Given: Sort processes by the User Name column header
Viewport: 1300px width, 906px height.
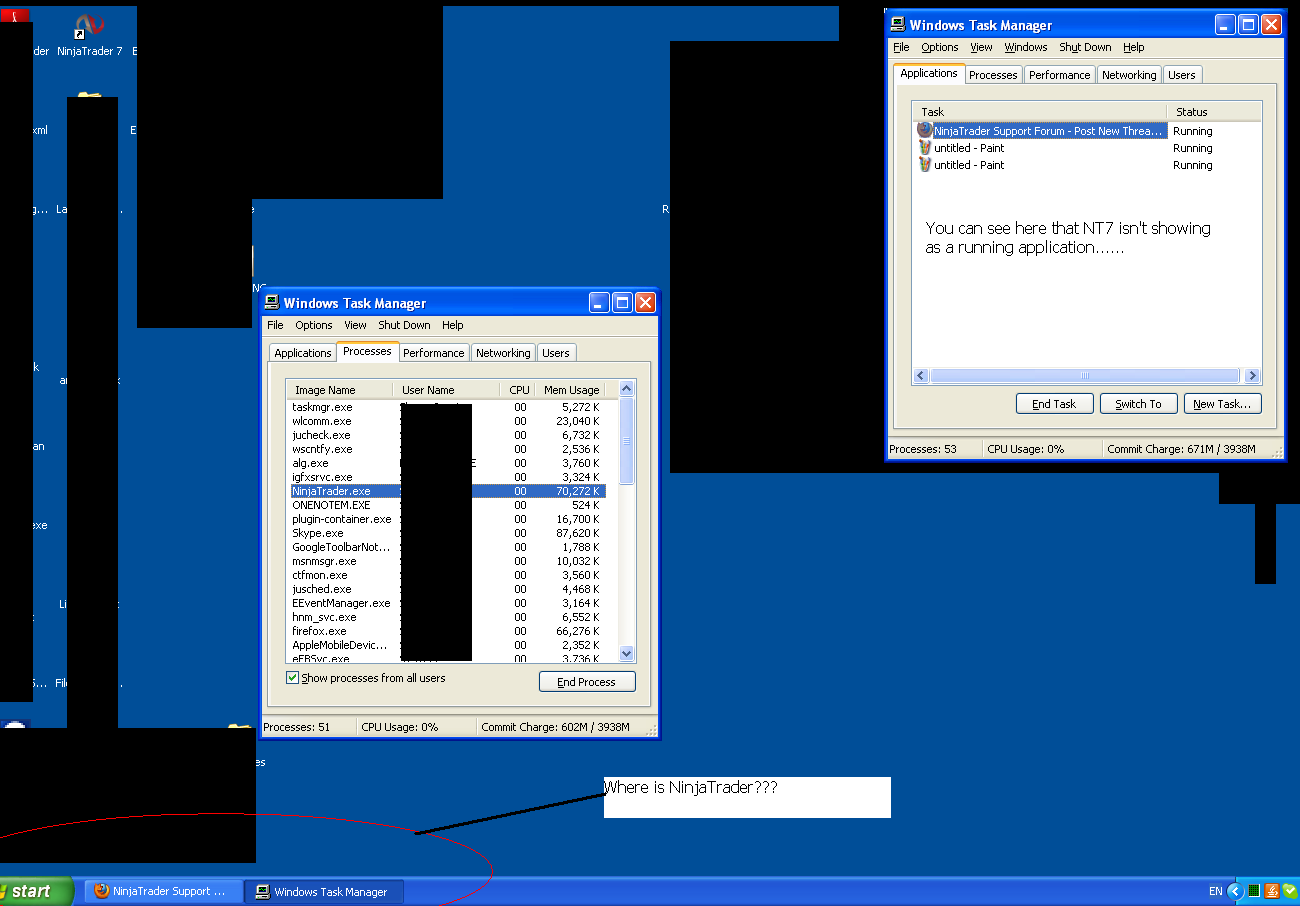Looking at the screenshot, I should point(446,390).
